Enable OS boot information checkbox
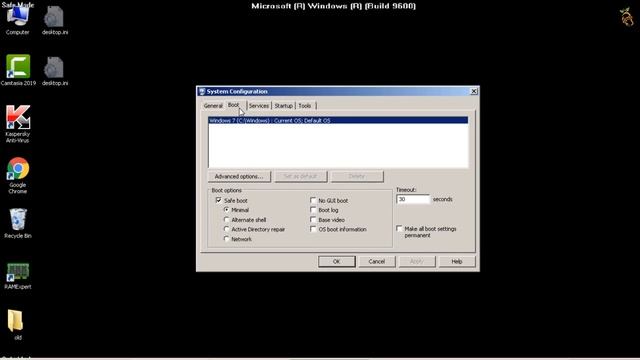Viewport: 640px width, 360px height. click(x=313, y=229)
